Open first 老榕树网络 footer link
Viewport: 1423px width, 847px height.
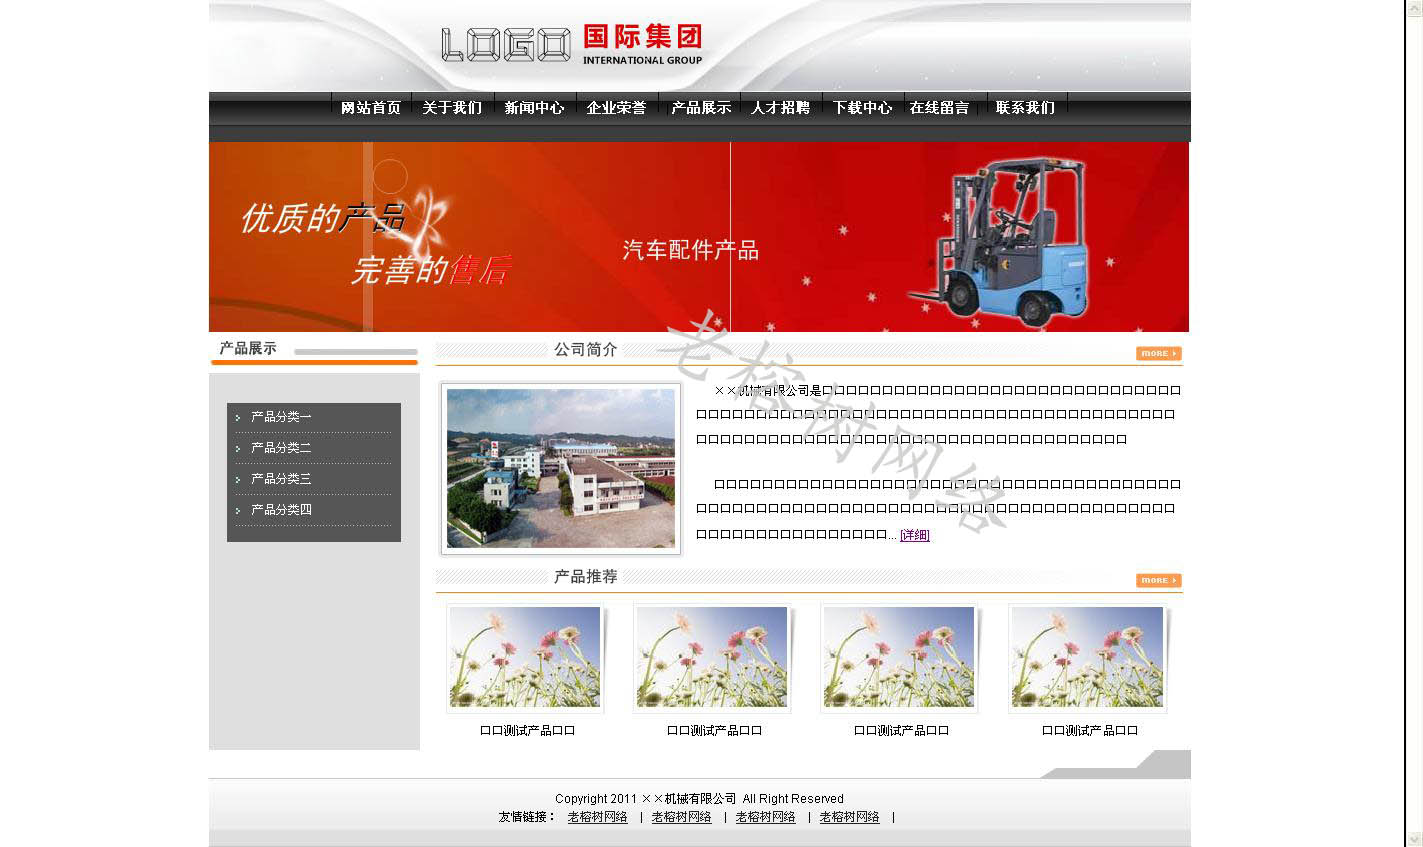(598, 817)
